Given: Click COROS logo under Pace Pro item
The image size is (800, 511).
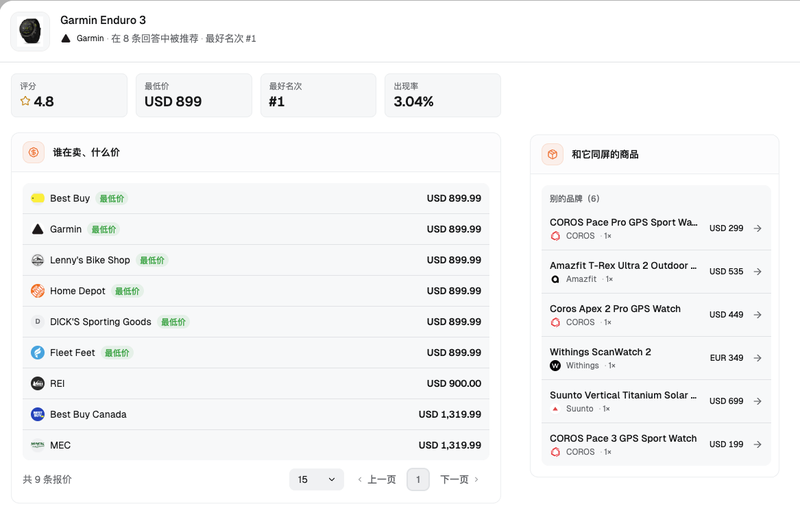Looking at the screenshot, I should pyautogui.click(x=556, y=236).
